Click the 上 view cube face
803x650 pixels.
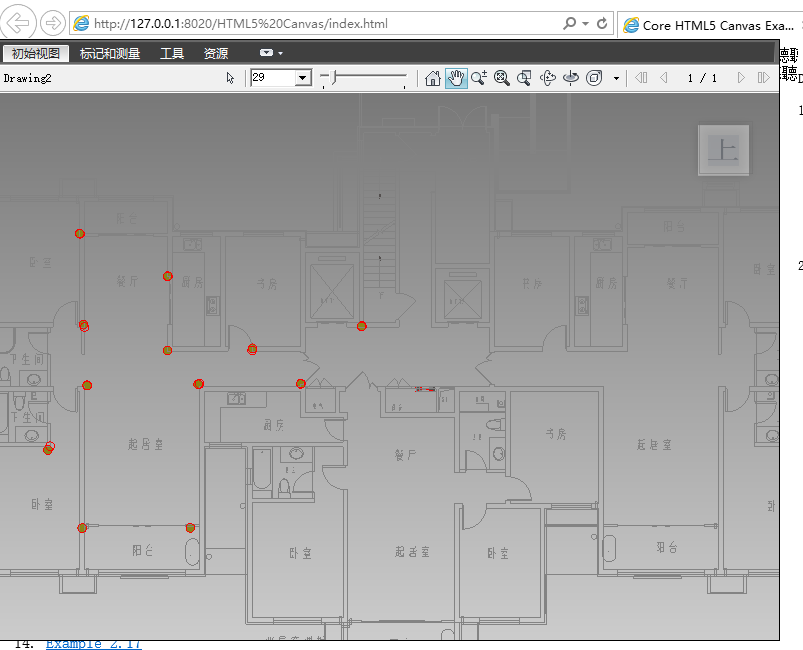point(723,150)
